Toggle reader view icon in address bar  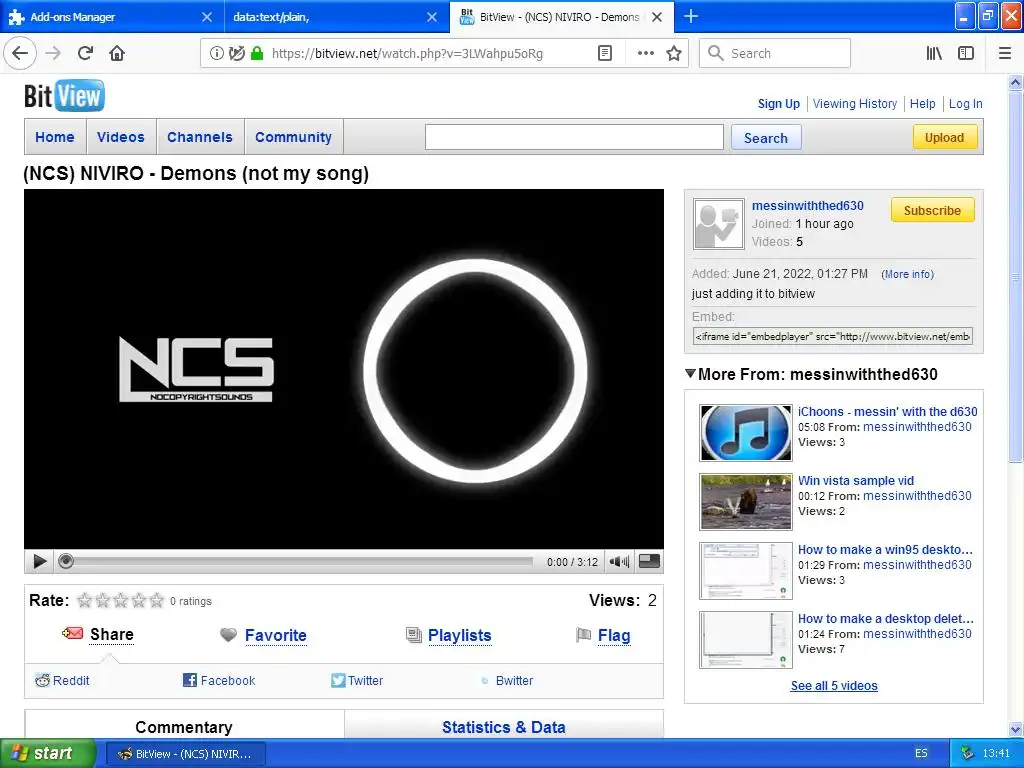(605, 54)
